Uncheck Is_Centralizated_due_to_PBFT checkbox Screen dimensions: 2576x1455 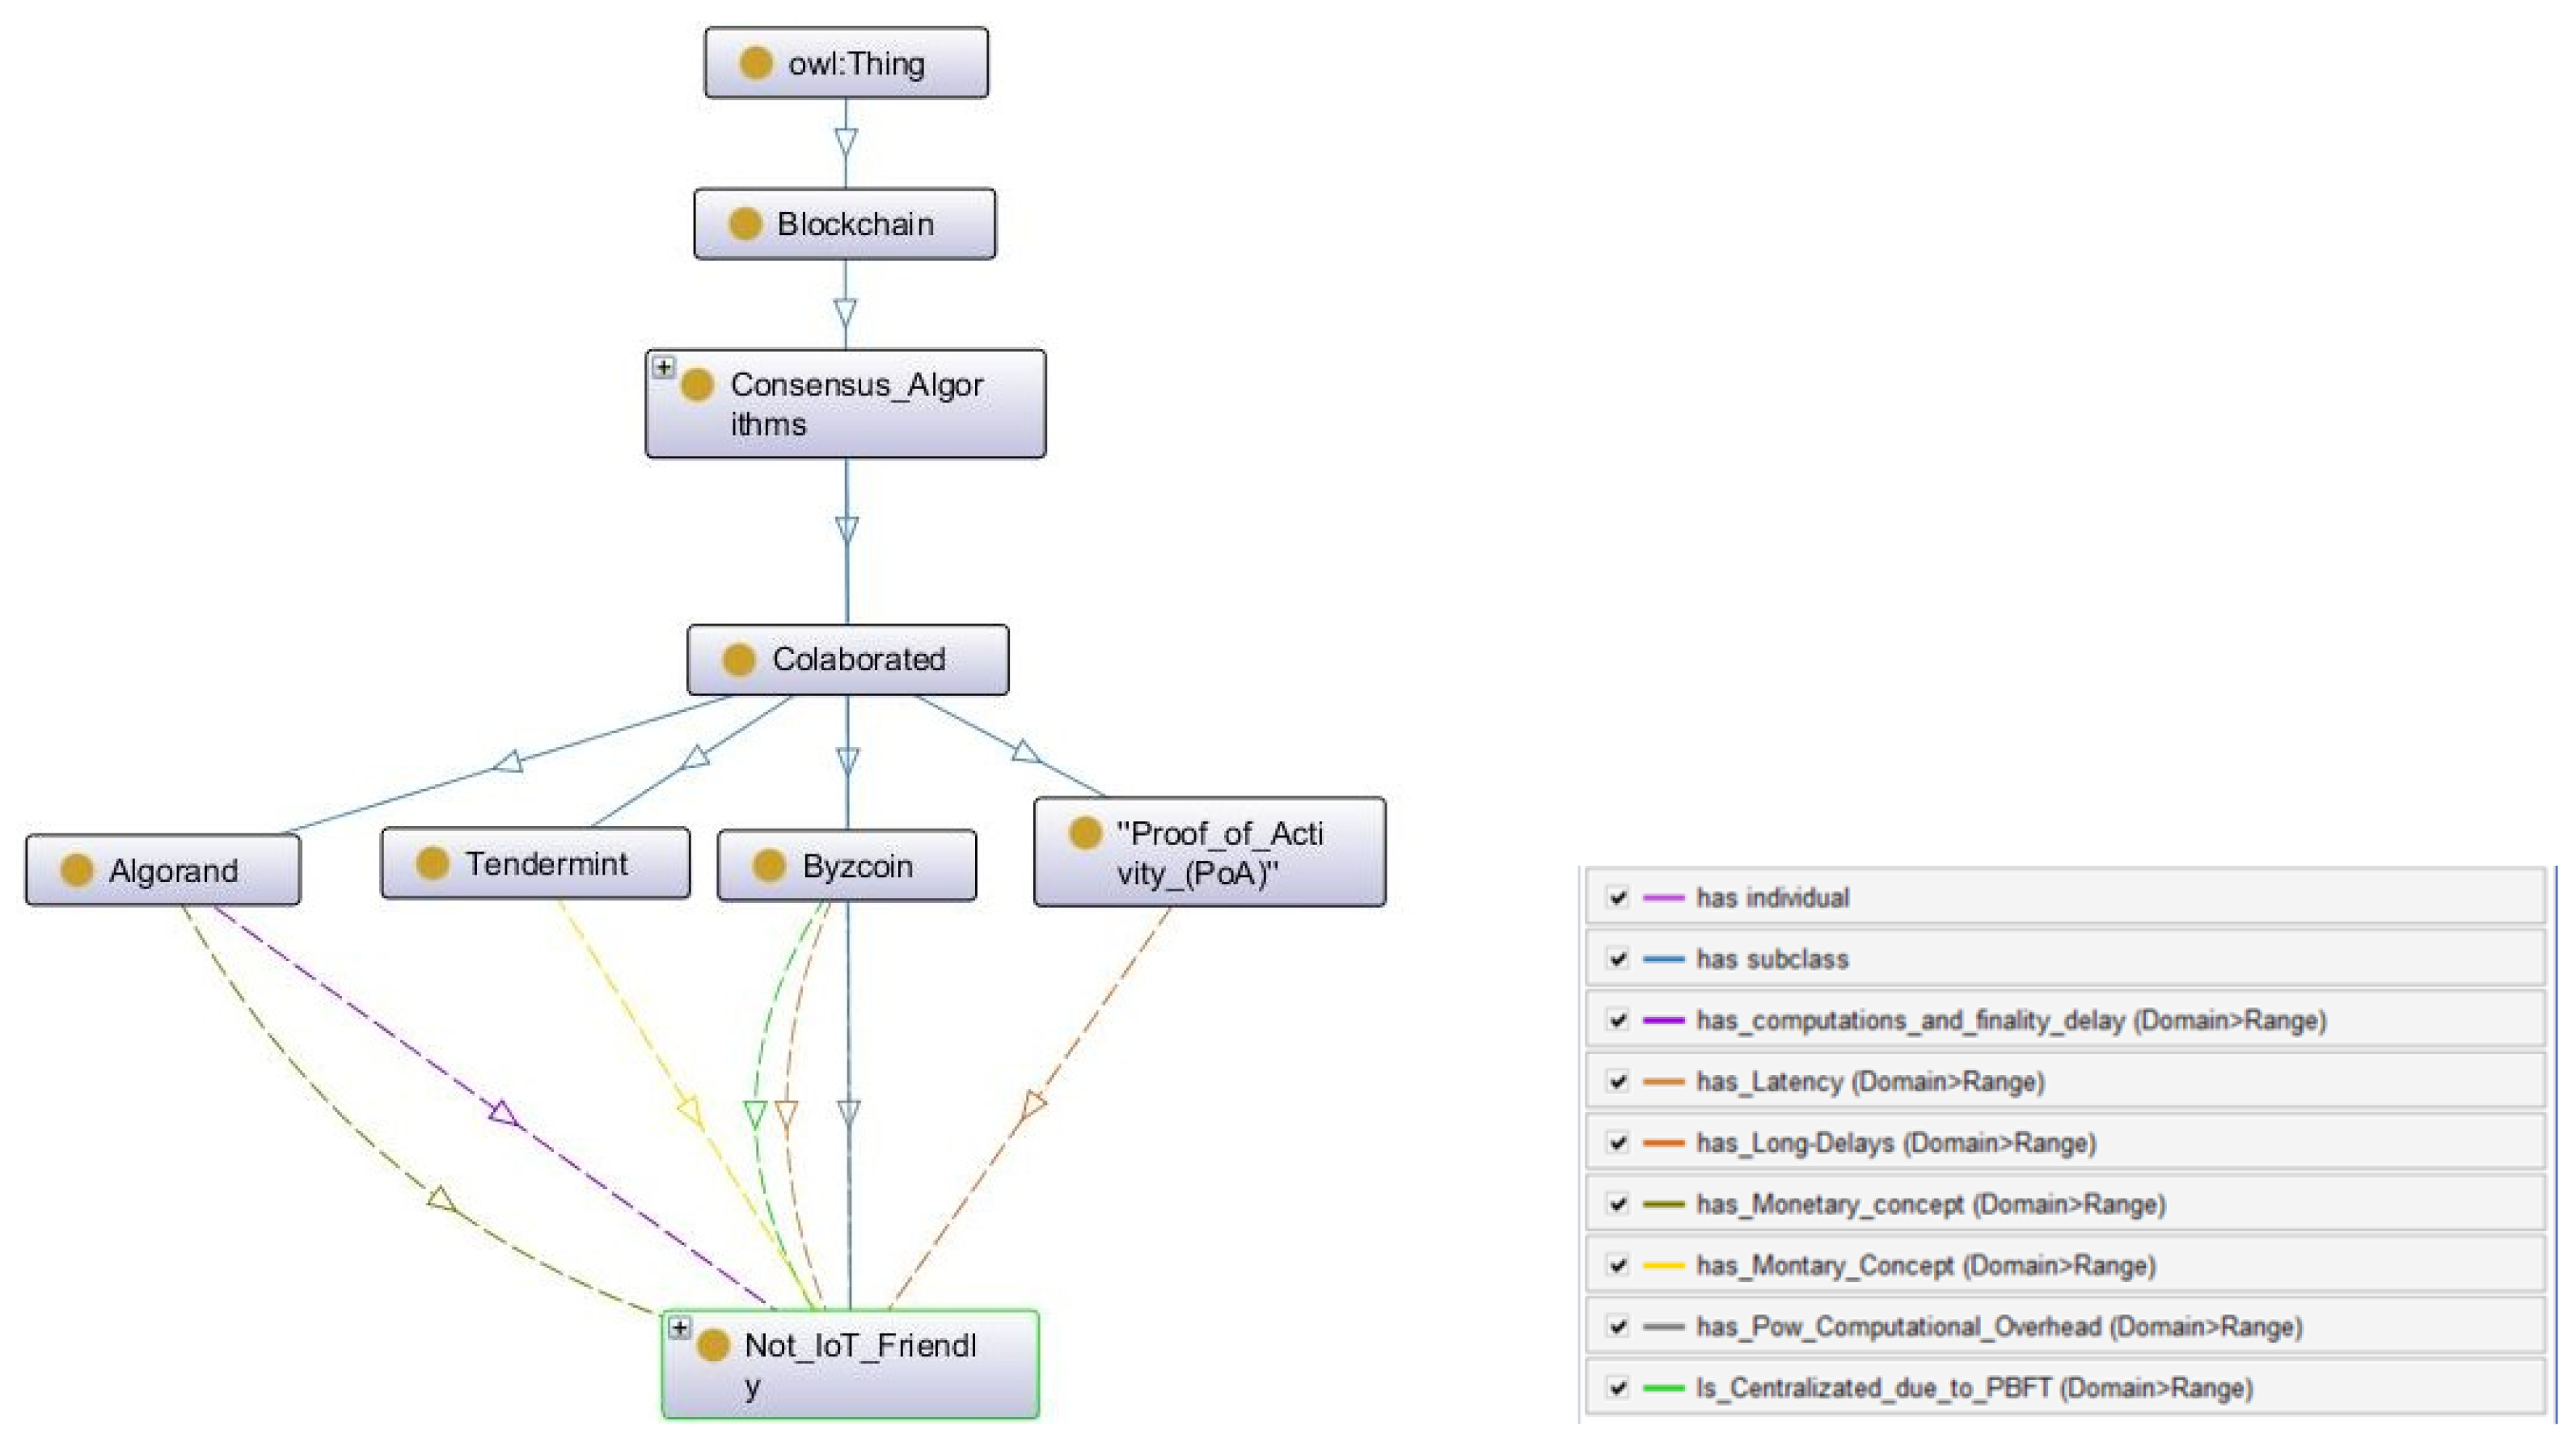1617,1388
